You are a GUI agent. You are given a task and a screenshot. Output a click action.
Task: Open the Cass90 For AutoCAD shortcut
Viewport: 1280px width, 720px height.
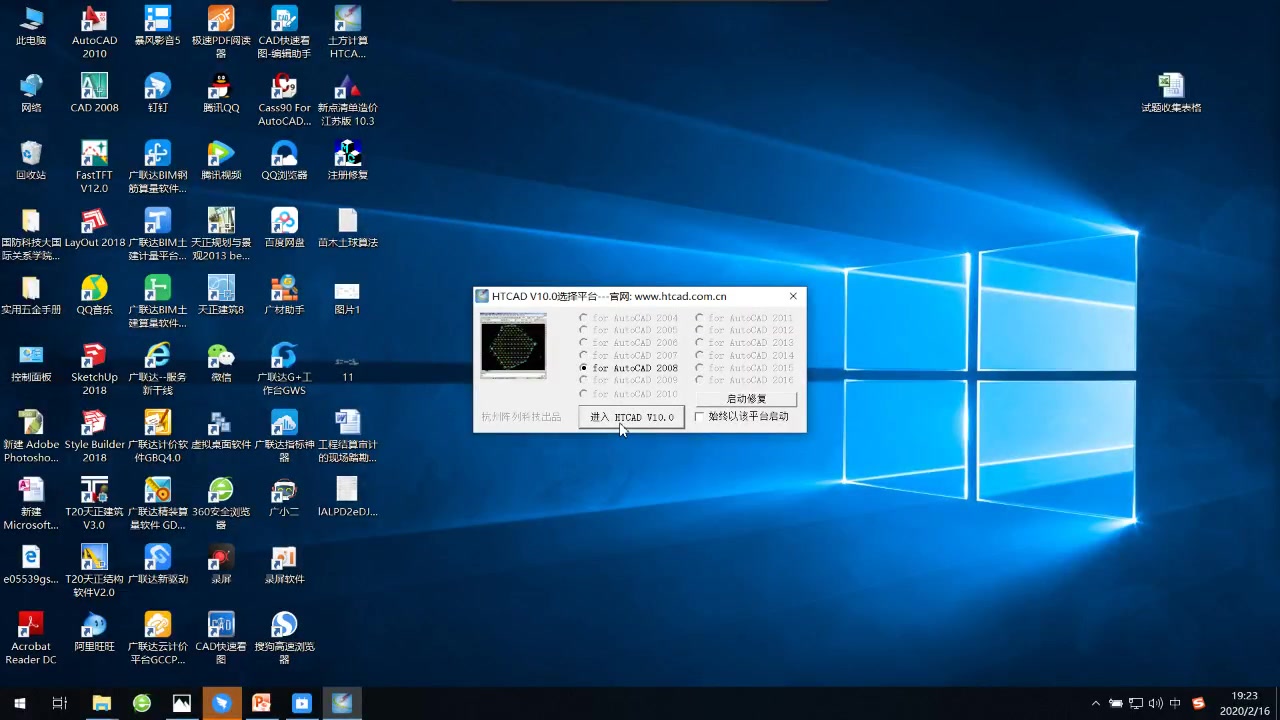pos(284,100)
